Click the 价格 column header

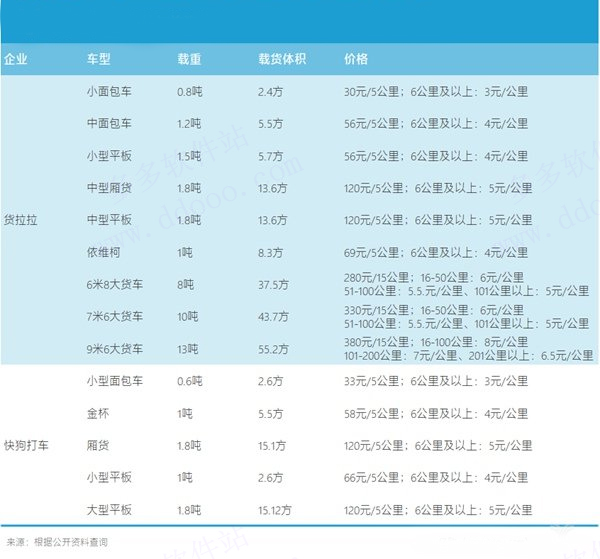356,59
